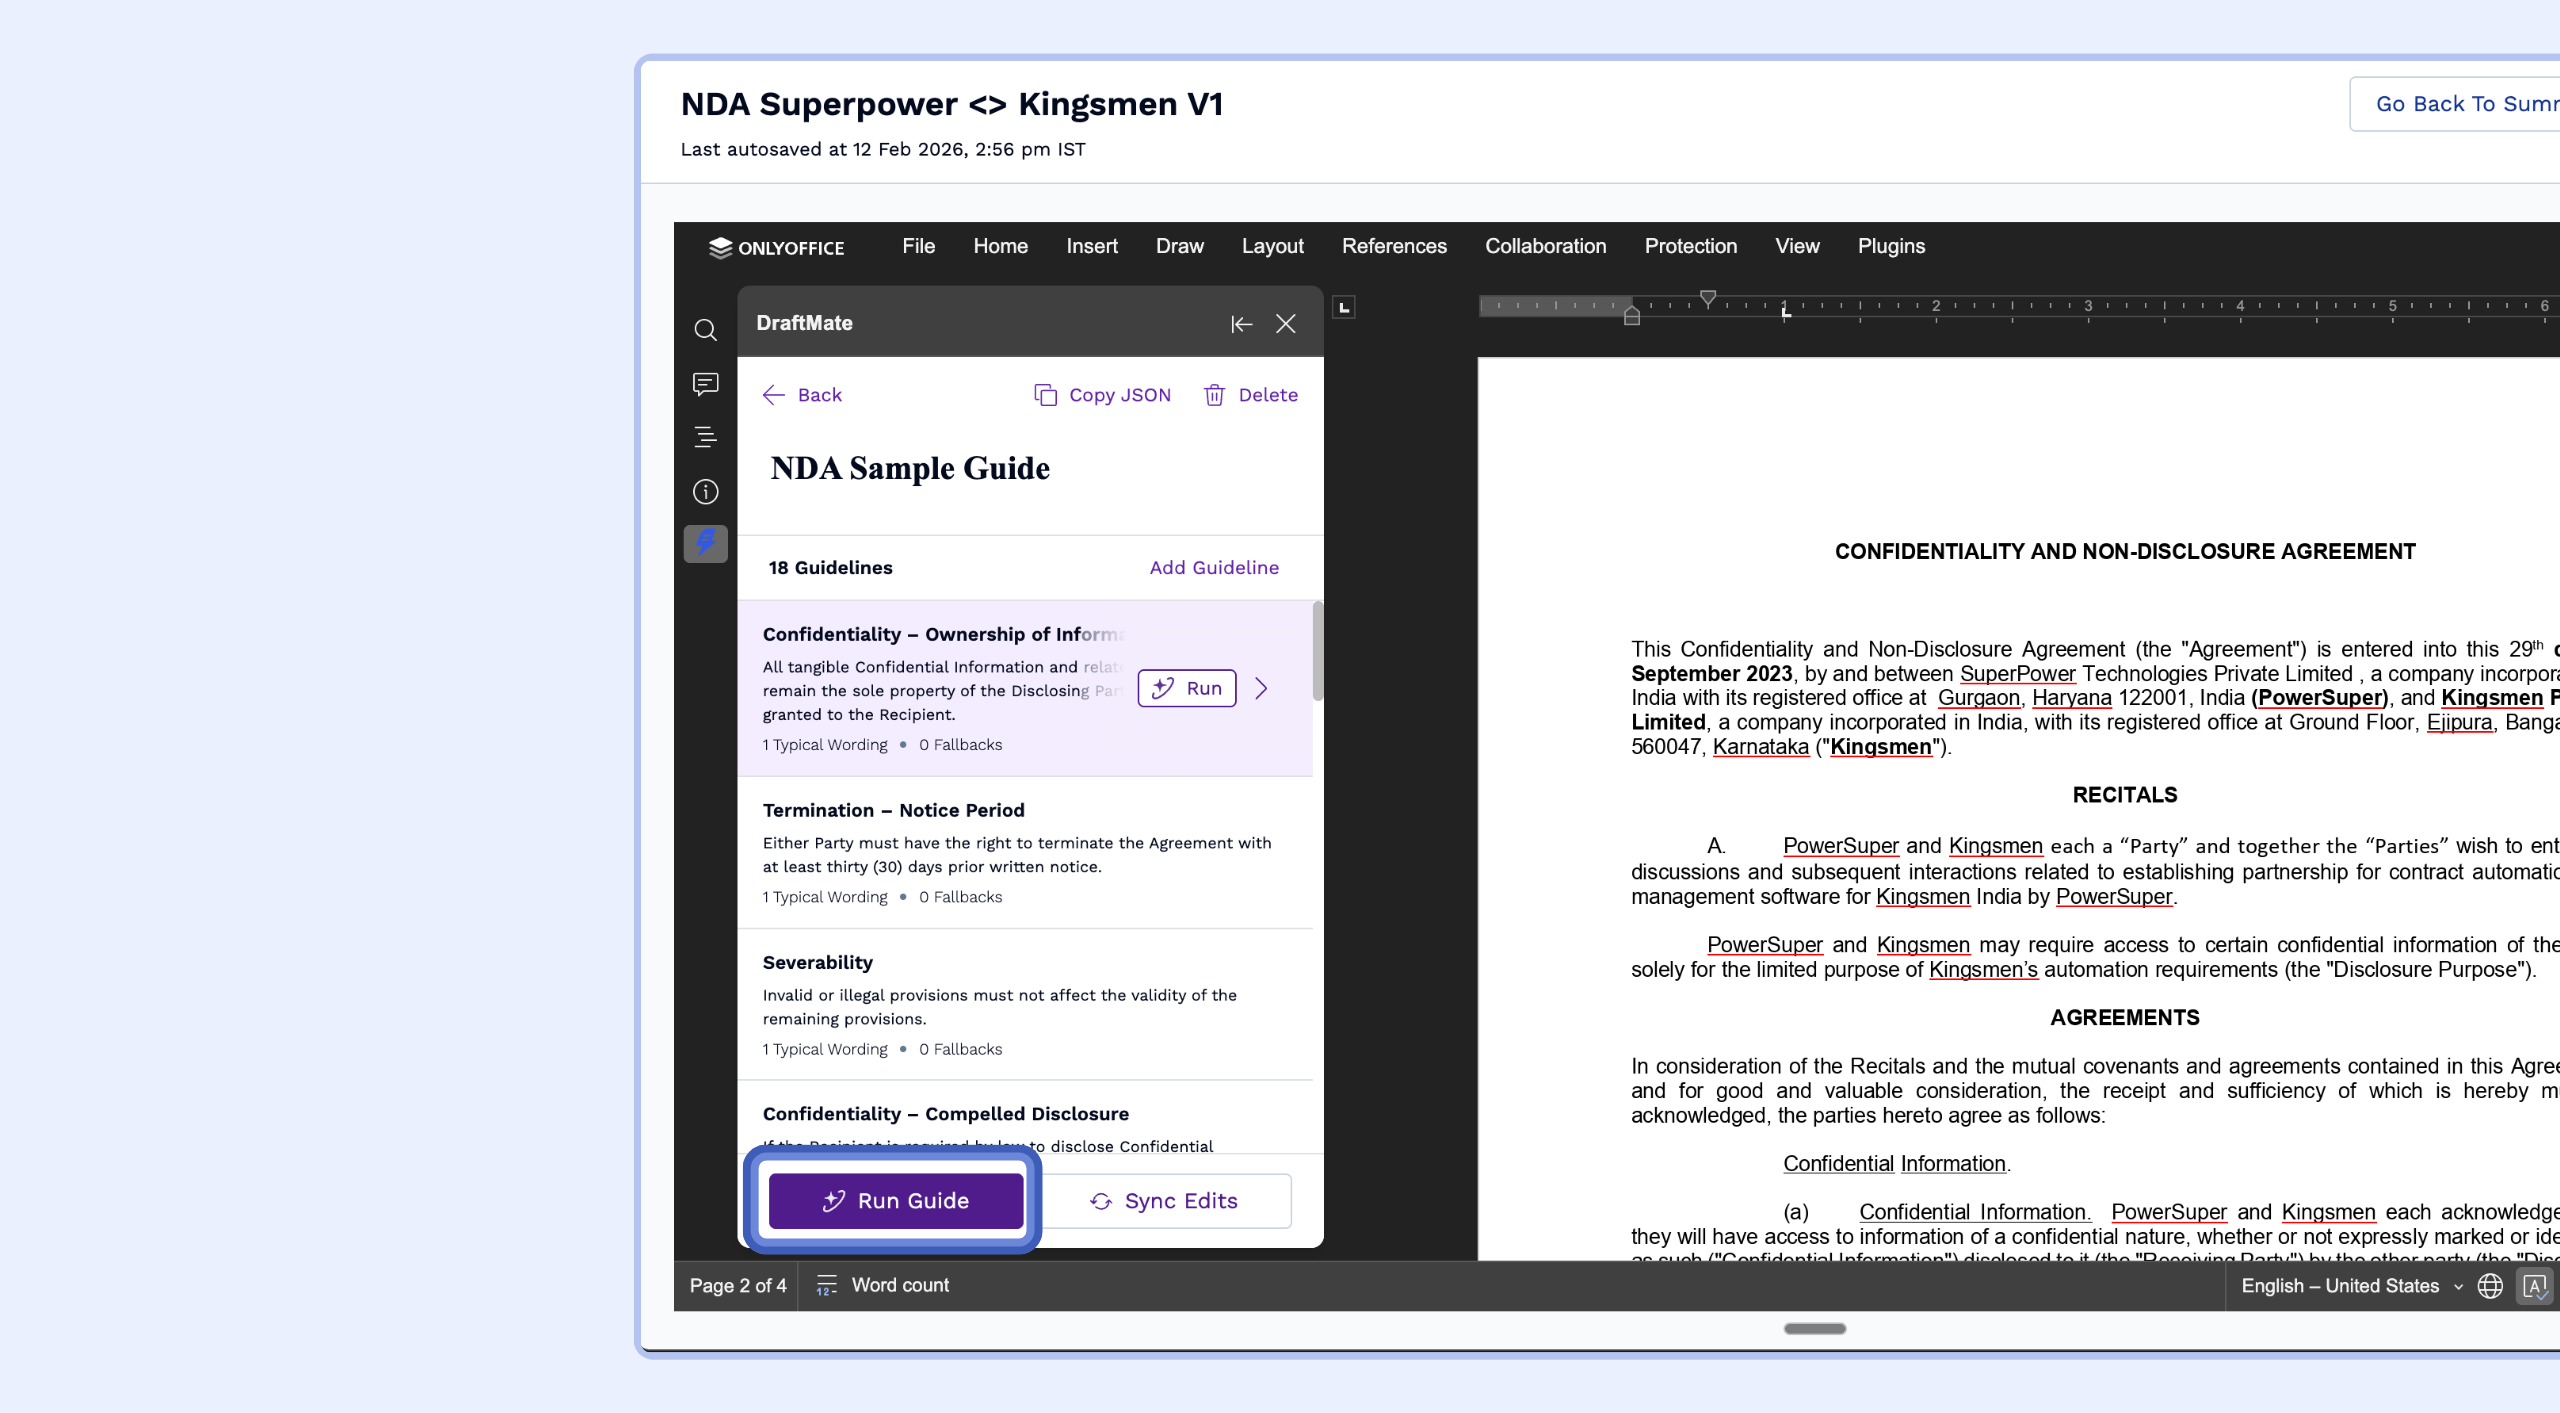Click Word count in the status bar
Viewport: 2560px width, 1413px height.
(x=899, y=1285)
